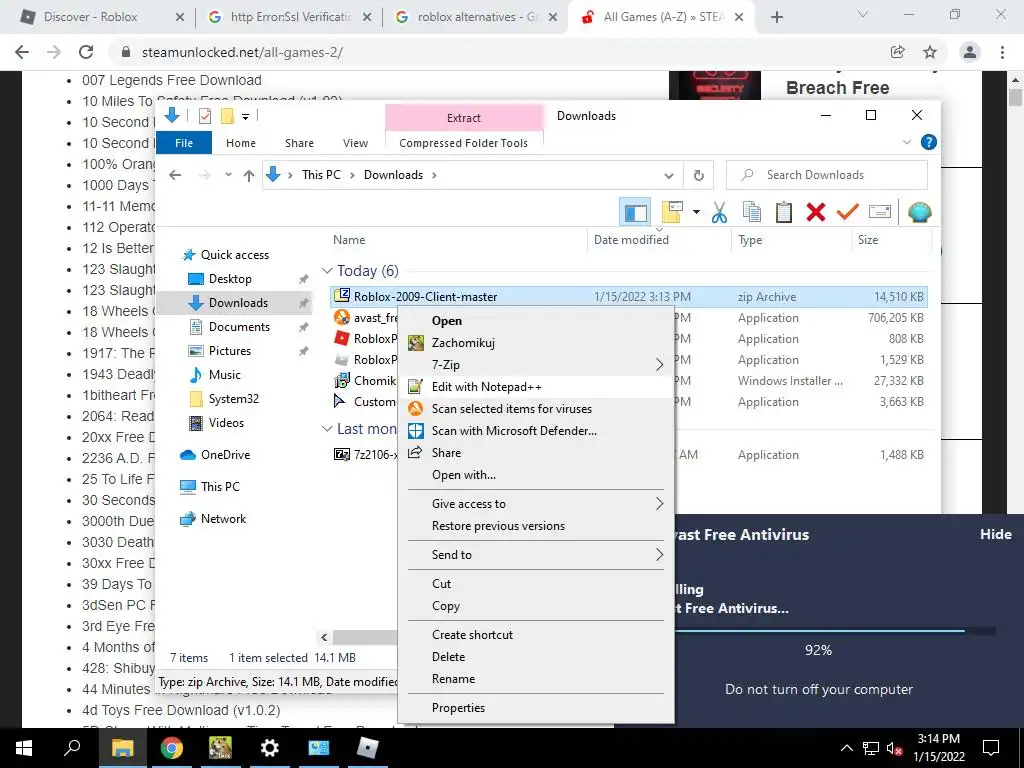Expand the Send to submenu

tap(536, 554)
